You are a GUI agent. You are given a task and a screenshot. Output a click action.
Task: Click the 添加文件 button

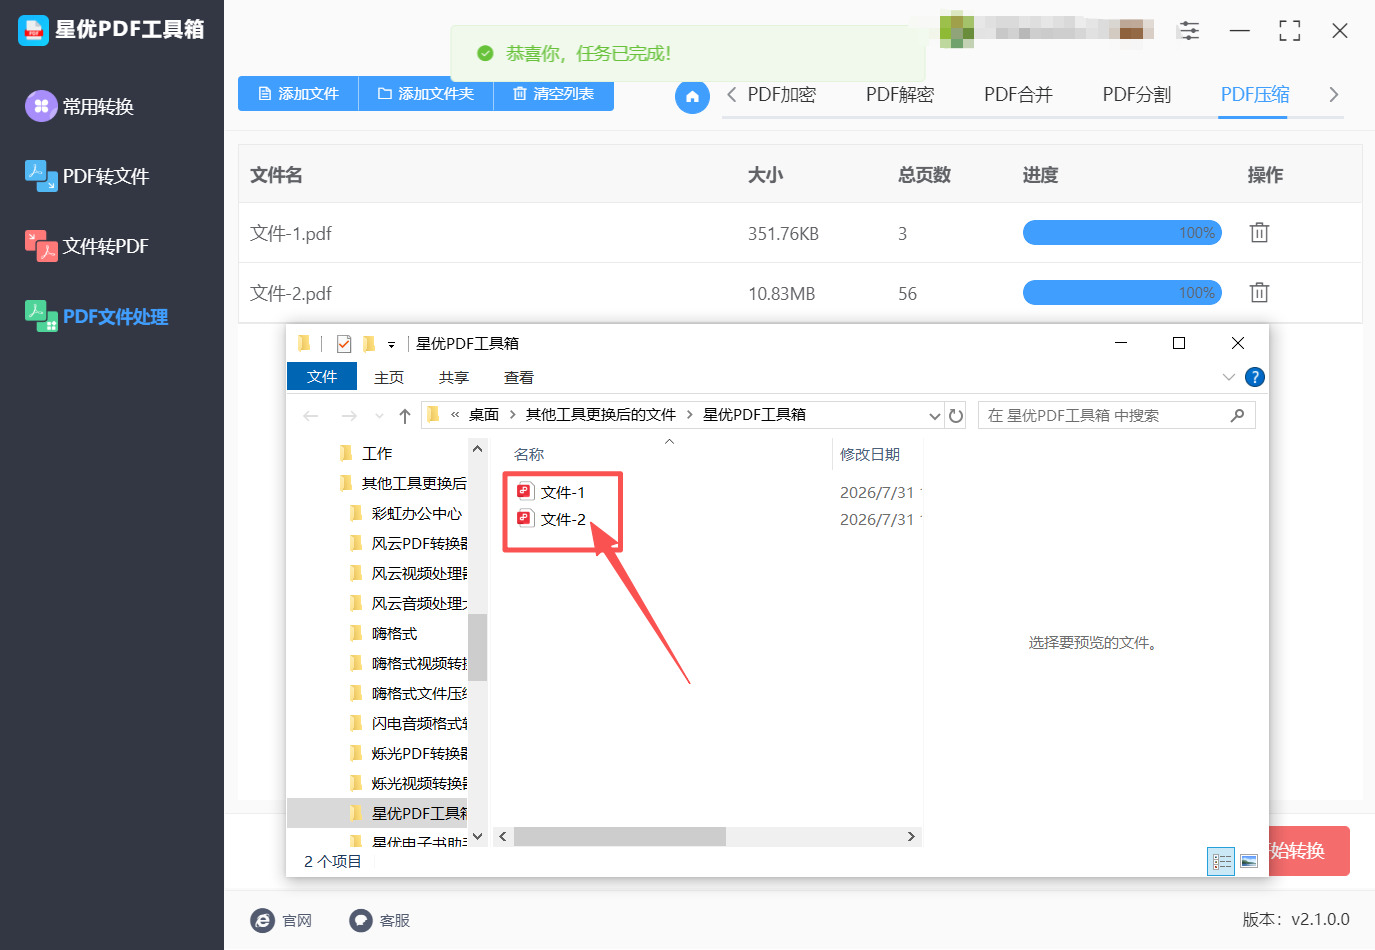[298, 94]
